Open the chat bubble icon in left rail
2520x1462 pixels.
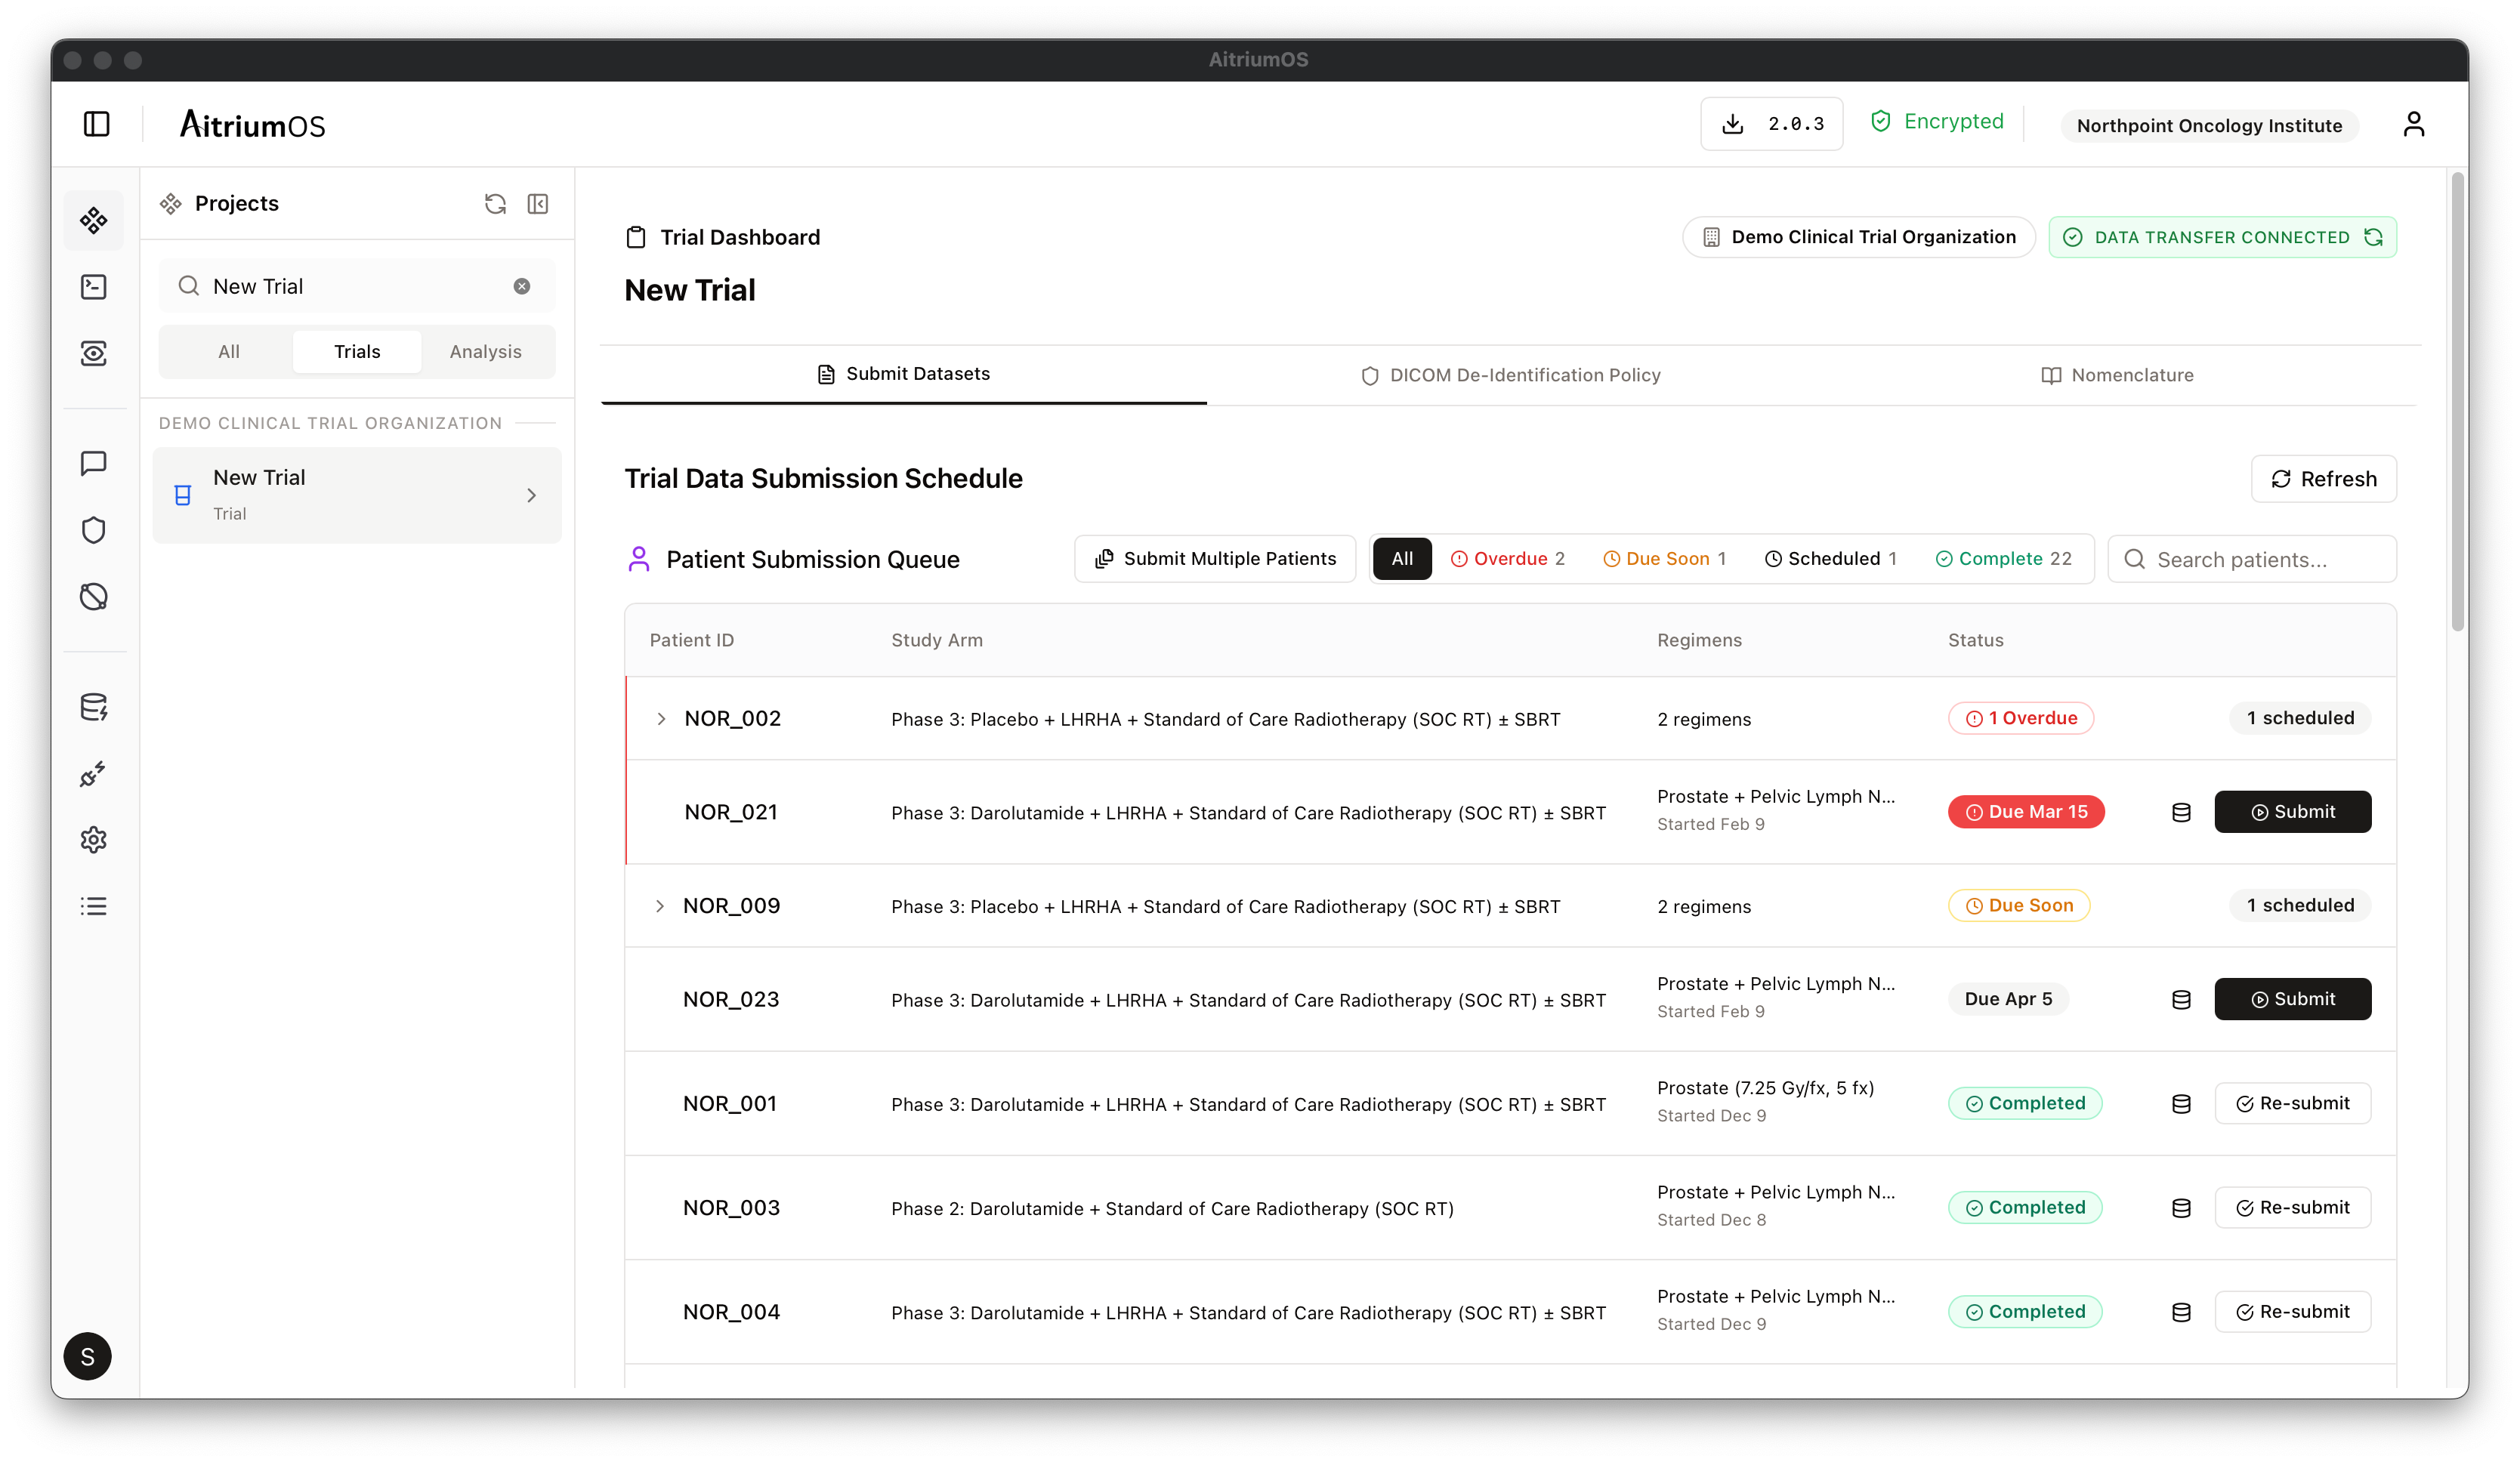[94, 464]
